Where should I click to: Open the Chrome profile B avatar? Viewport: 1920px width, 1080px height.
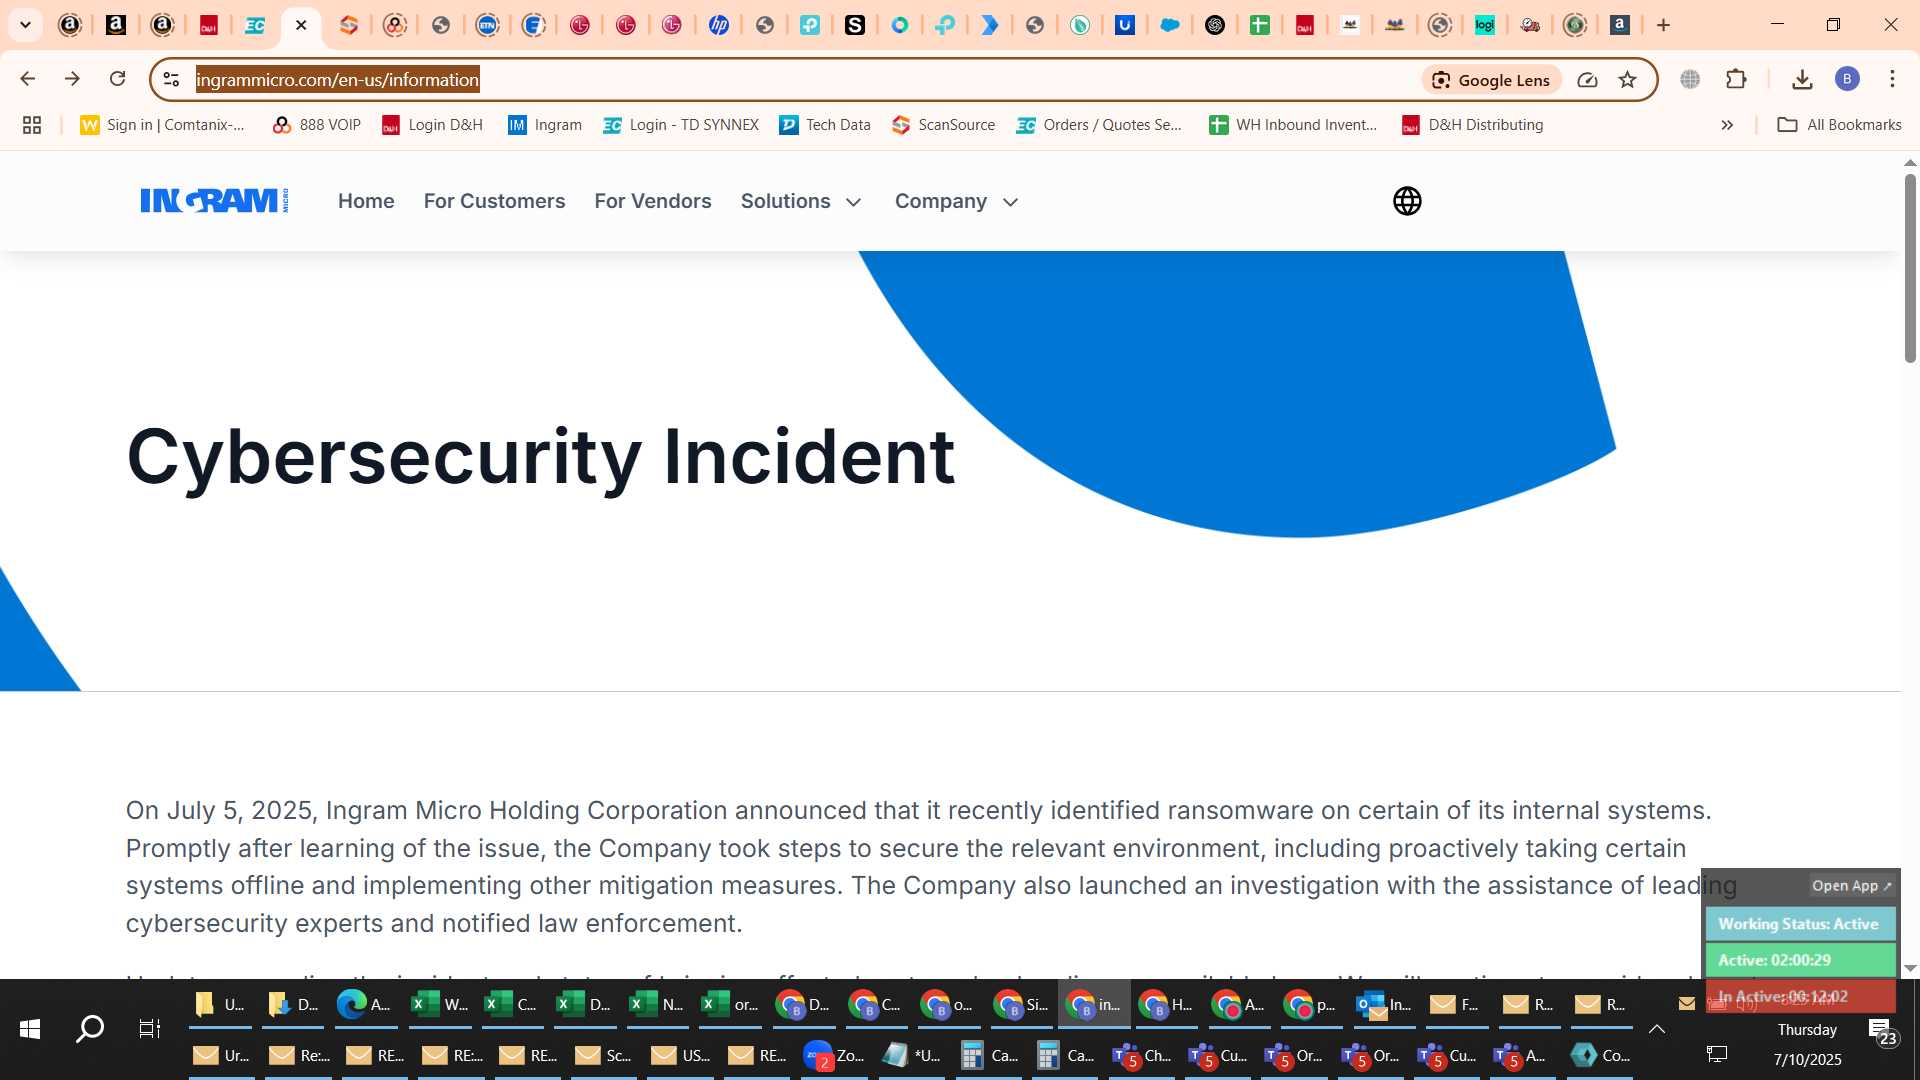1847,79
